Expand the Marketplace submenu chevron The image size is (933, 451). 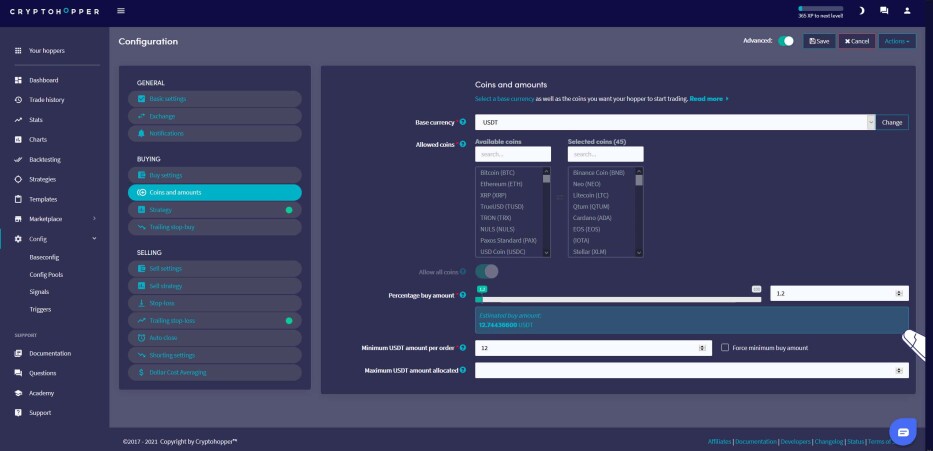(94, 219)
